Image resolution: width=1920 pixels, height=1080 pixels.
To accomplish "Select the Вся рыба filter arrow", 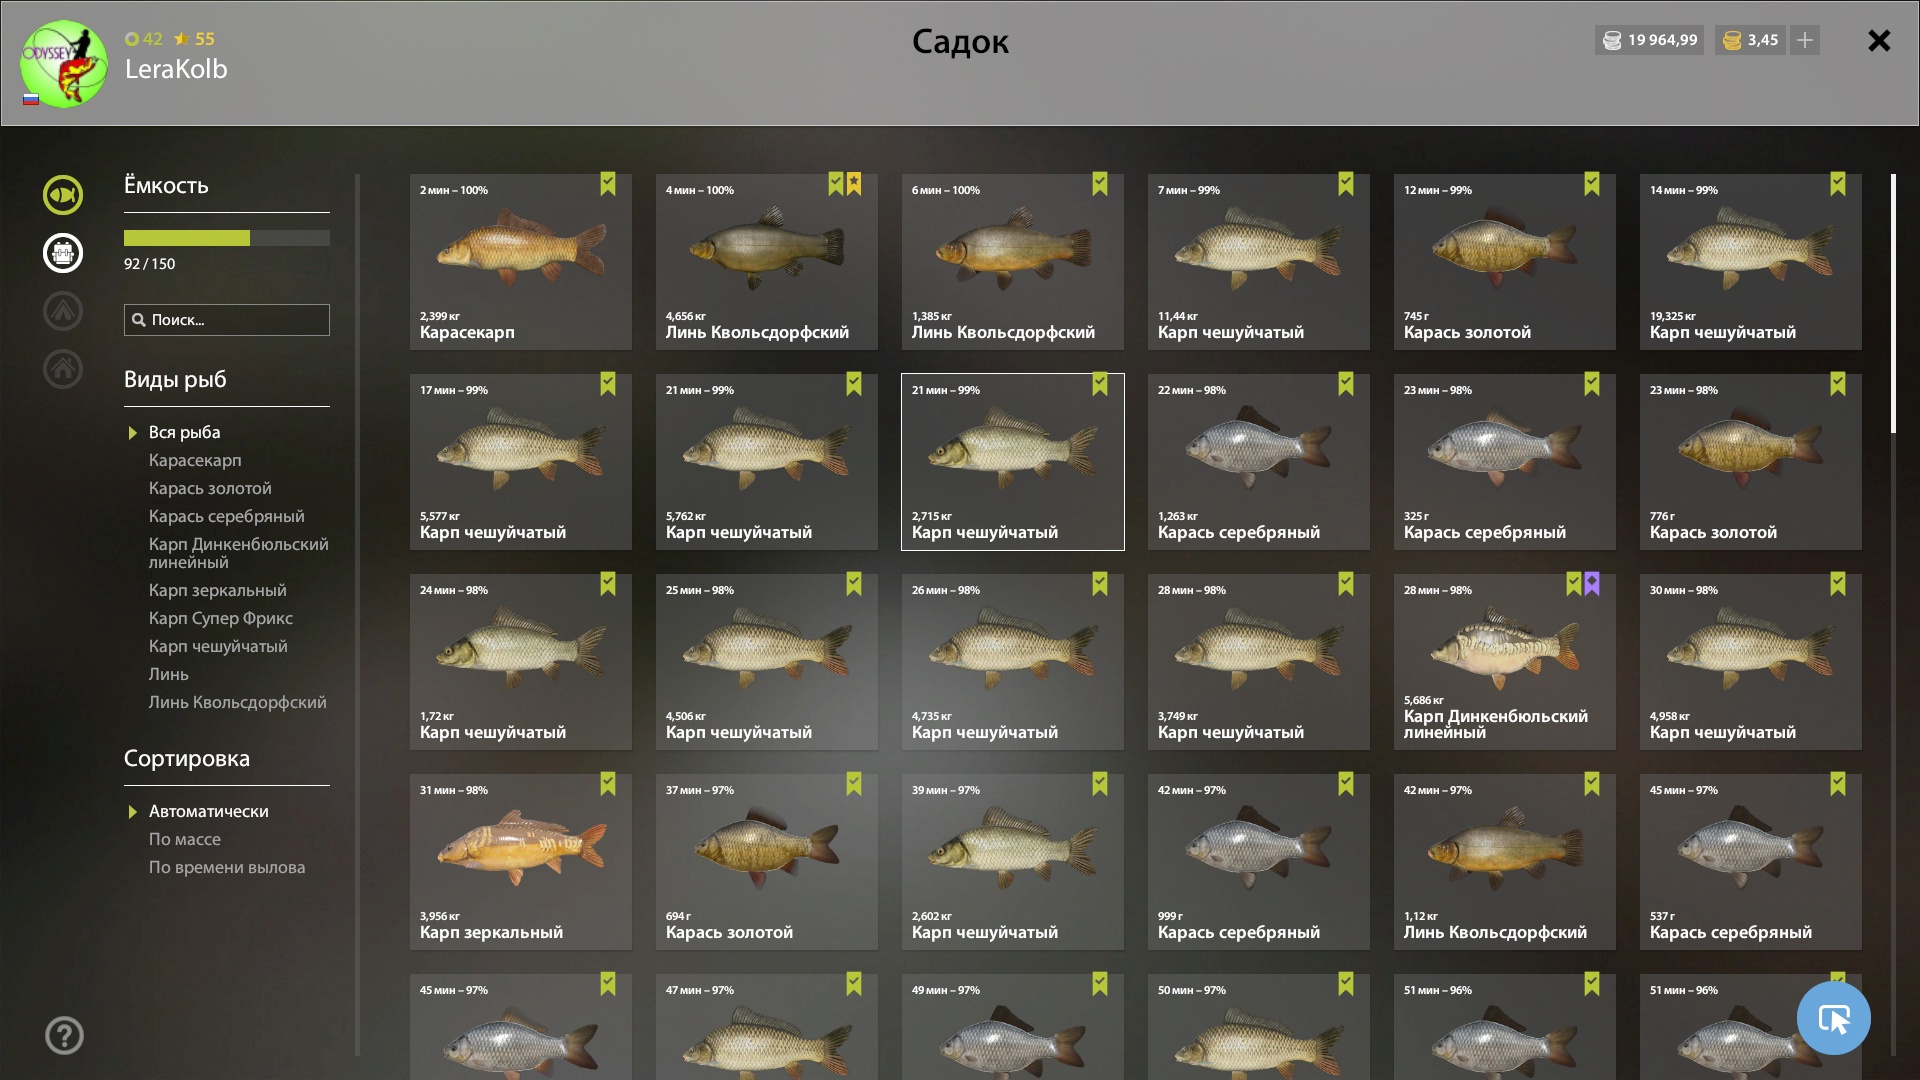I will 132,433.
